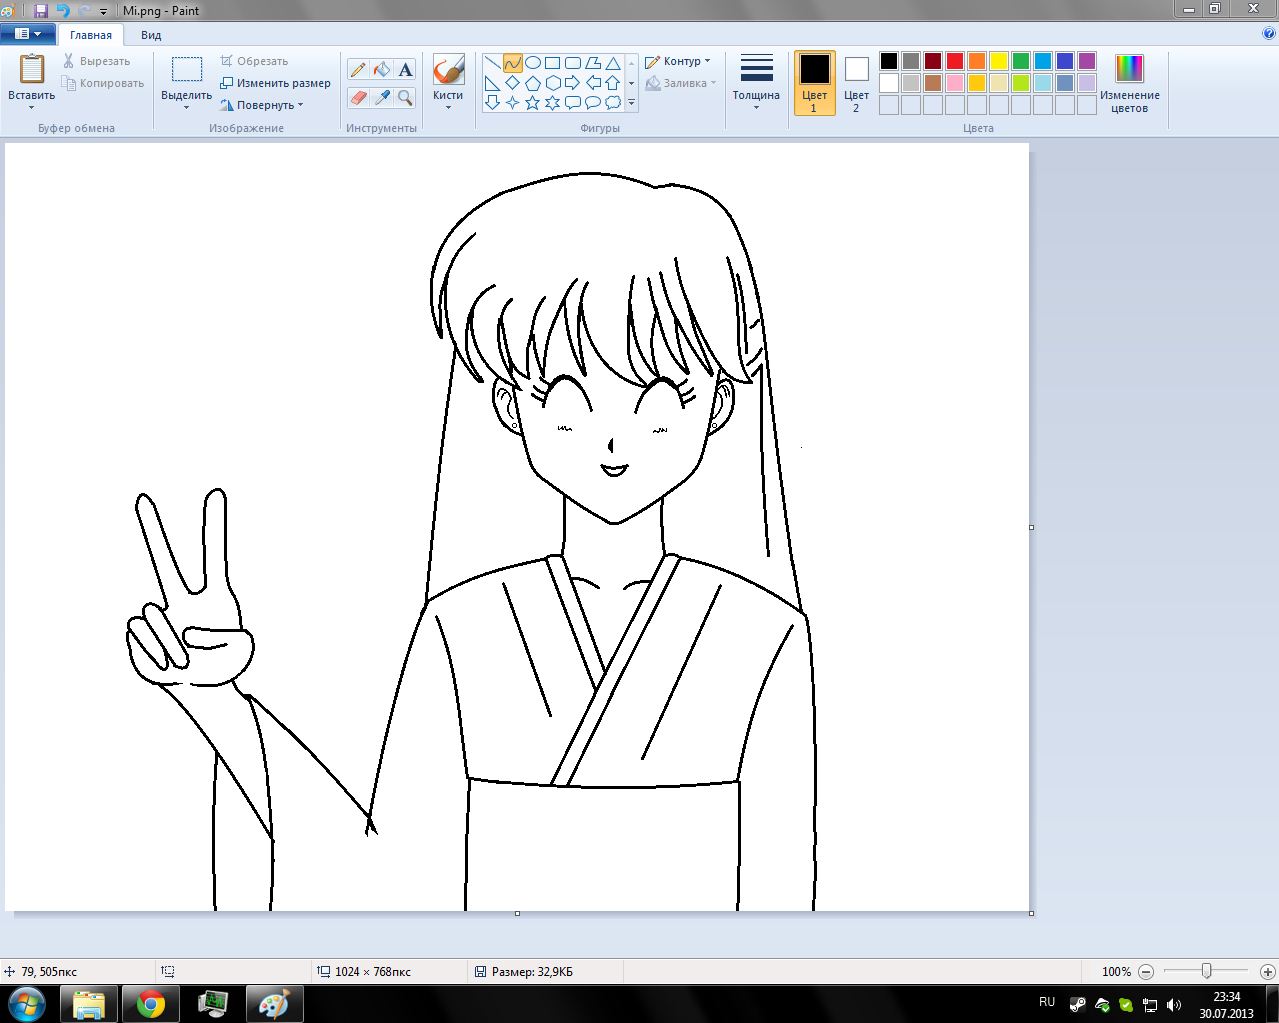
Task: Open the blue Paint file menu button
Action: pyautogui.click(x=27, y=34)
